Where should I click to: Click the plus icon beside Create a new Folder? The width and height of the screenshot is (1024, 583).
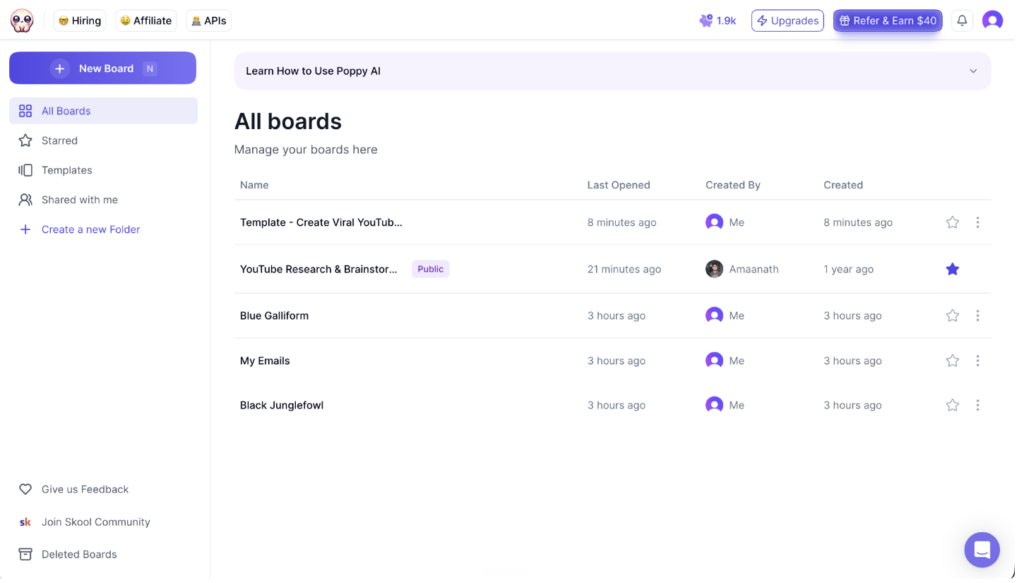pos(25,230)
